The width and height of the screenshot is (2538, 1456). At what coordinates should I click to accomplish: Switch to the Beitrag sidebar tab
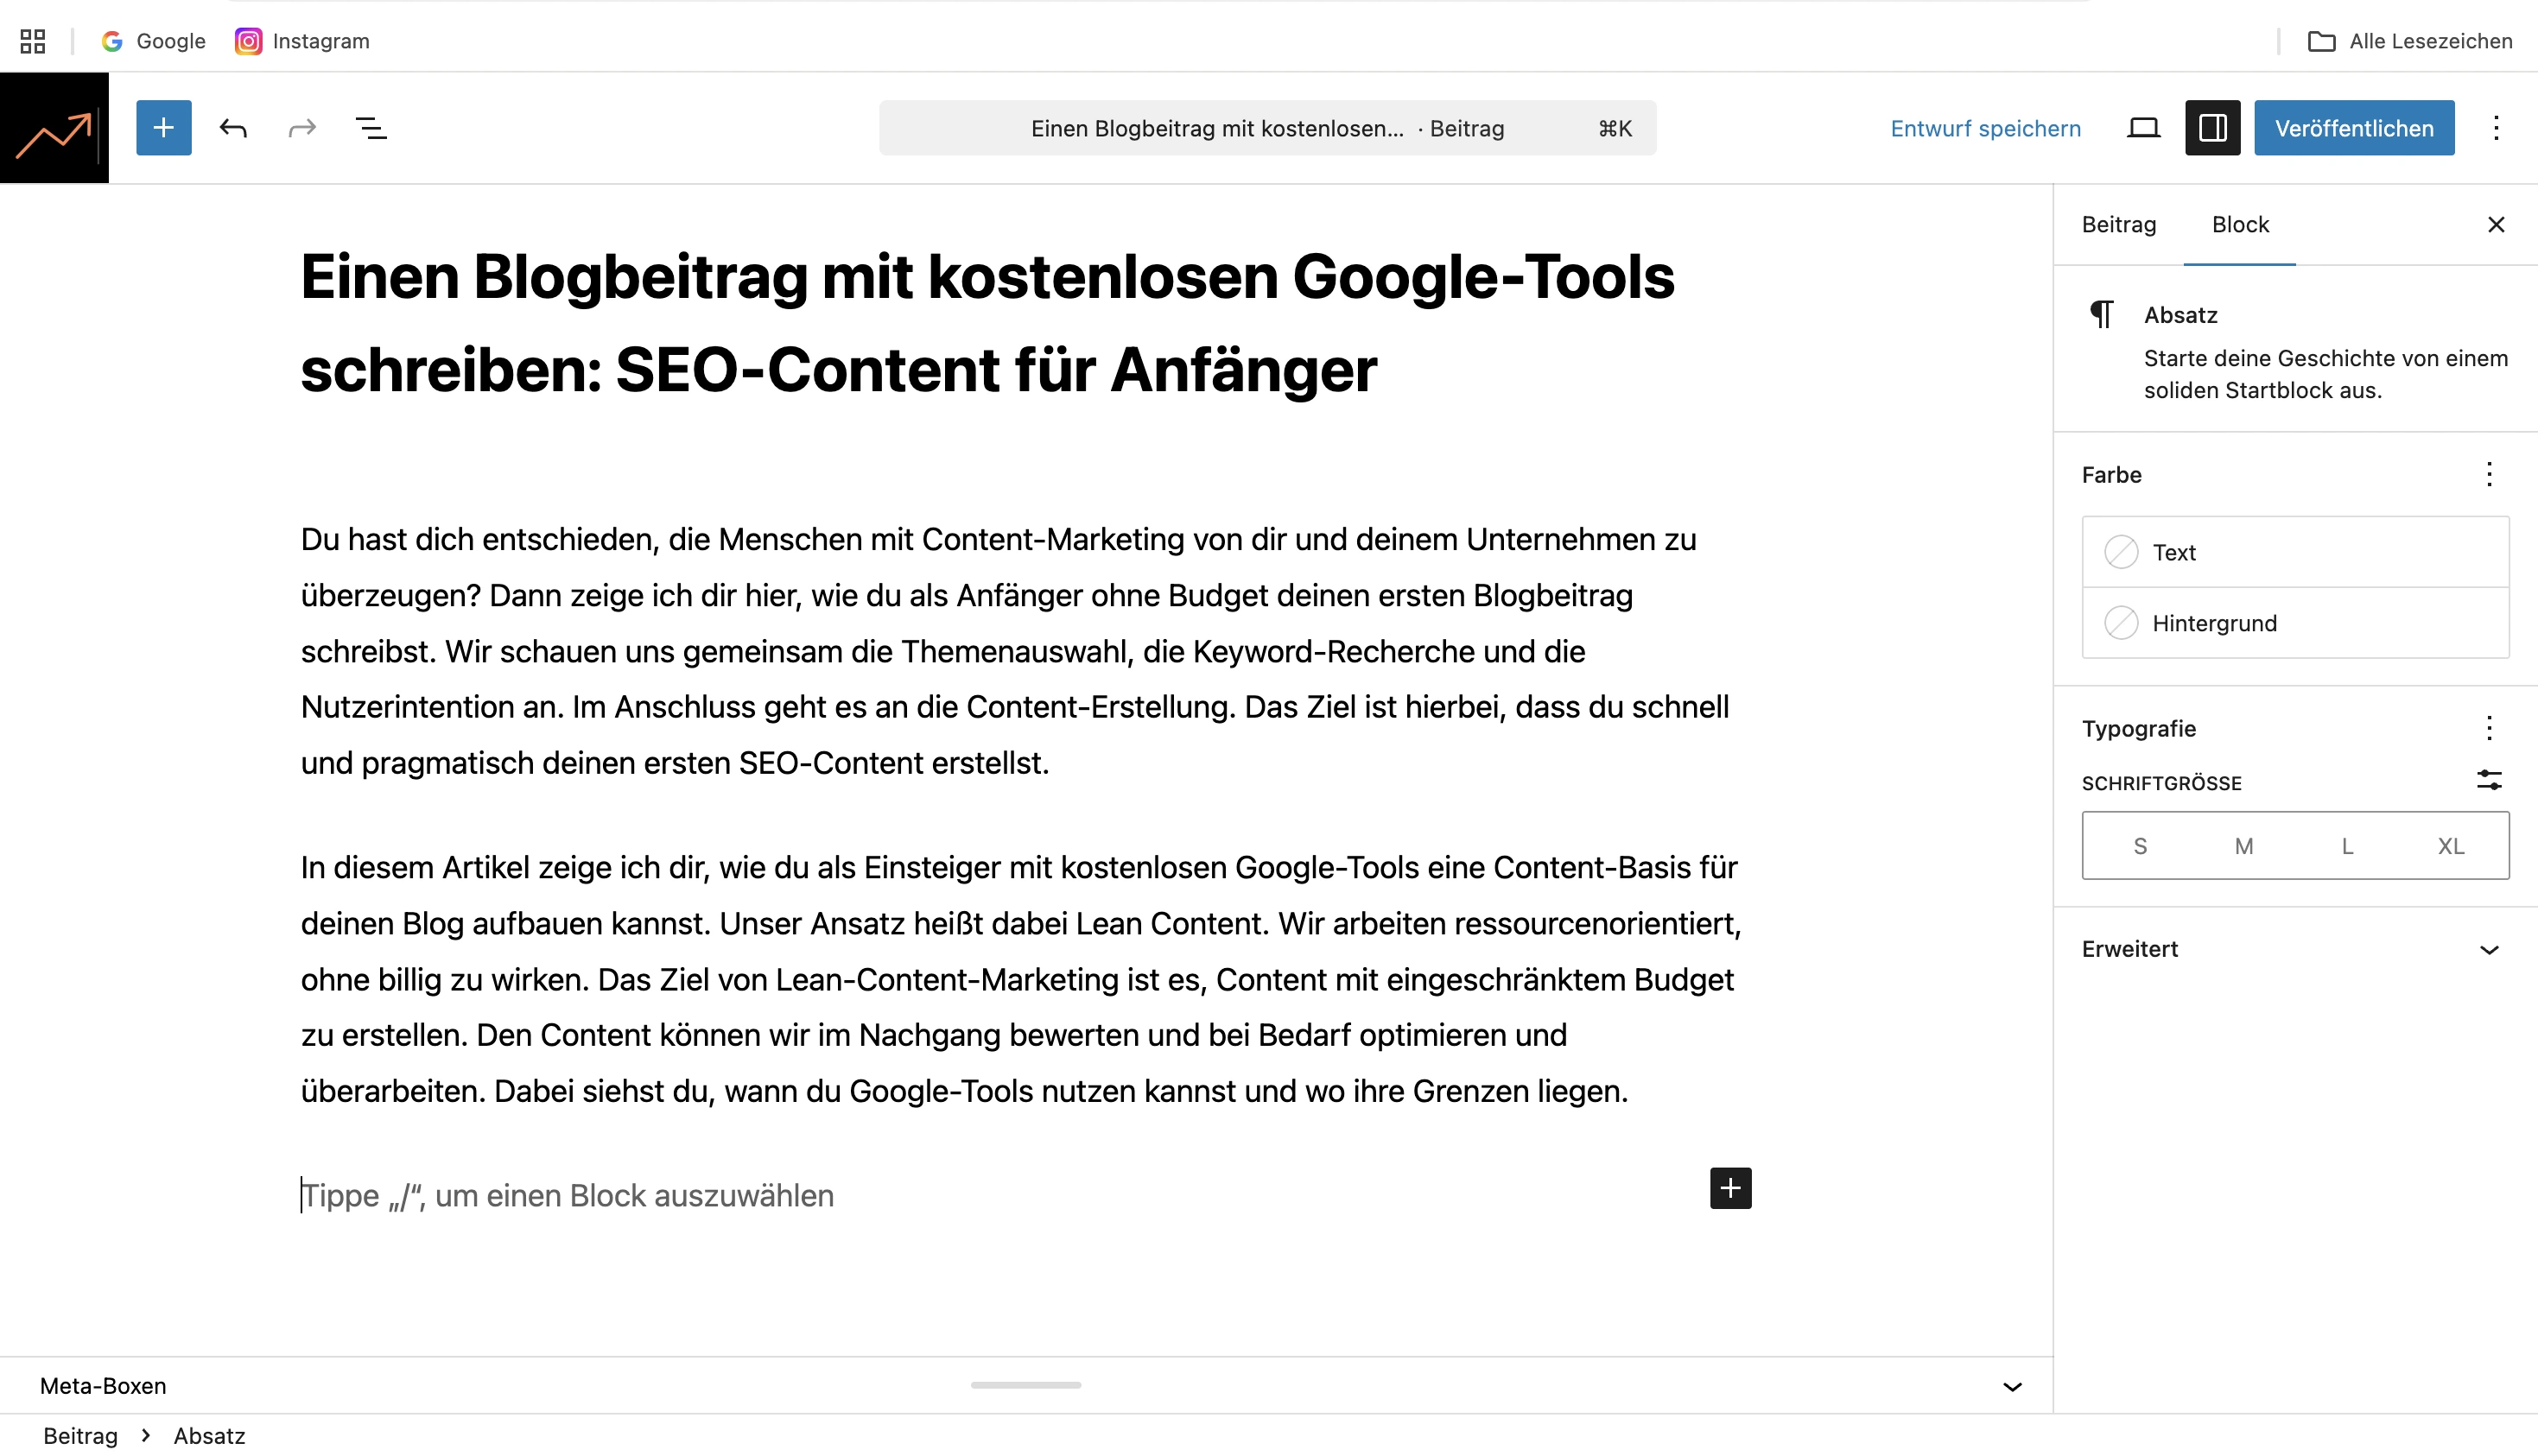[x=2118, y=224]
